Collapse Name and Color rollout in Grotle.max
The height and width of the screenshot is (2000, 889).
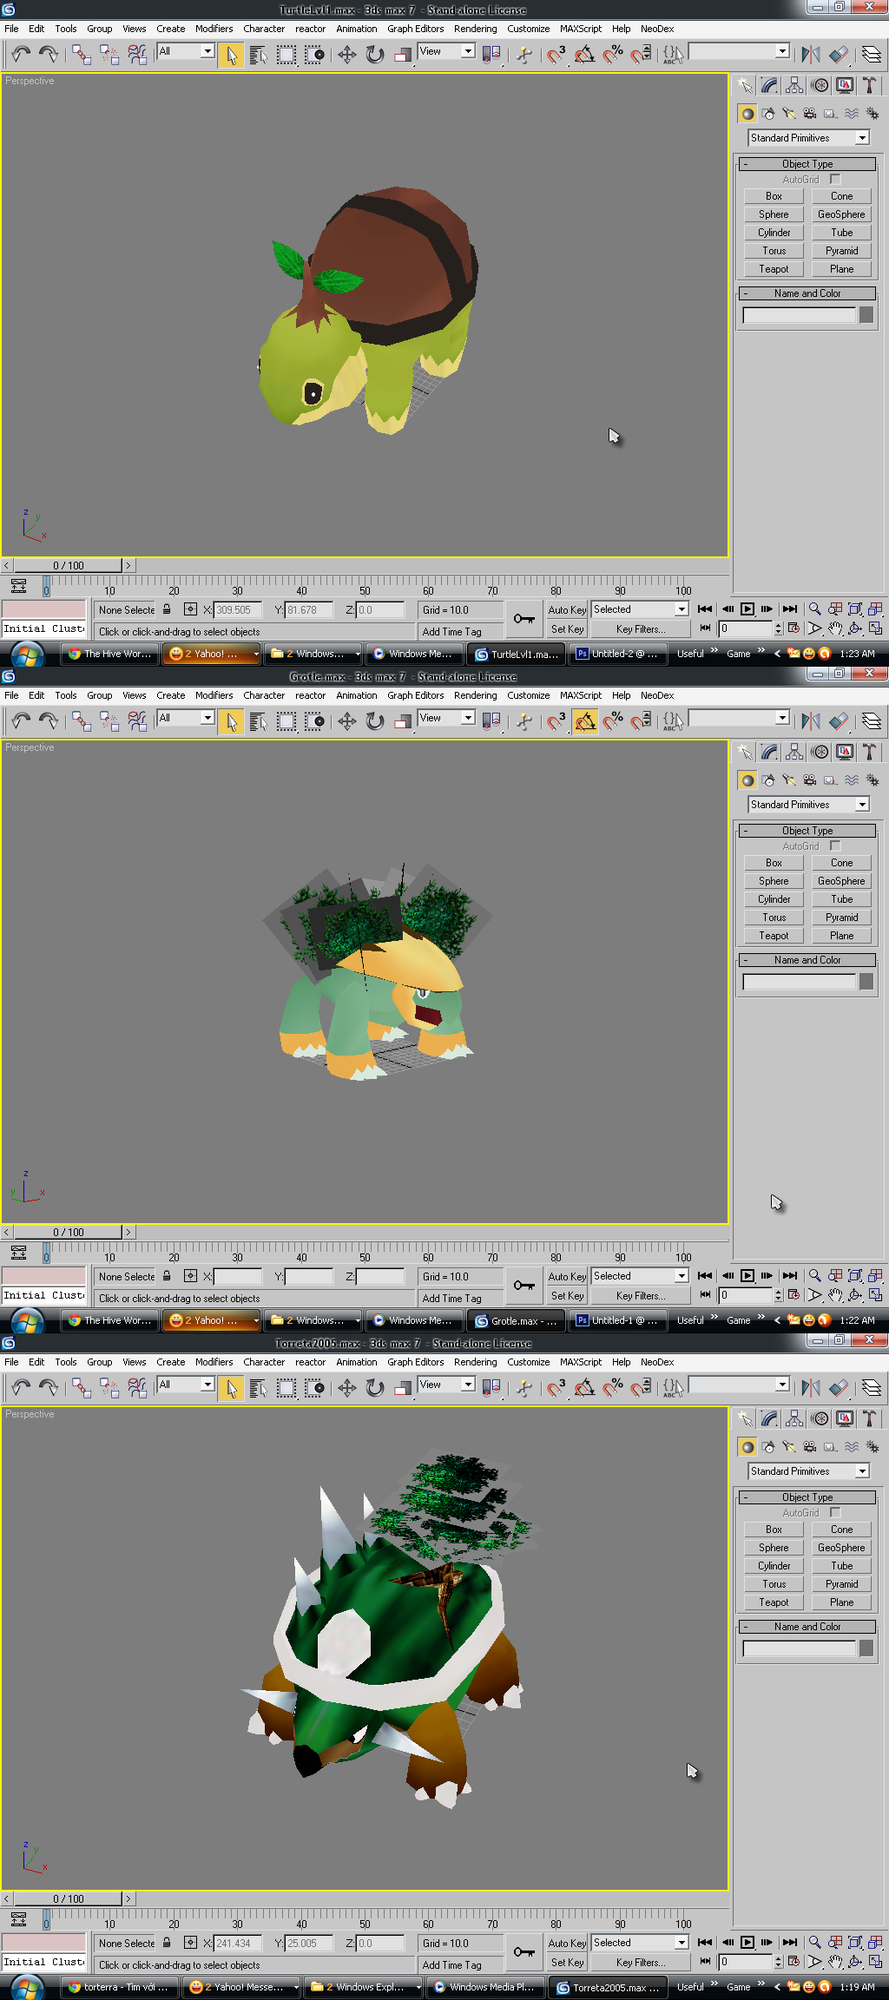coord(807,960)
